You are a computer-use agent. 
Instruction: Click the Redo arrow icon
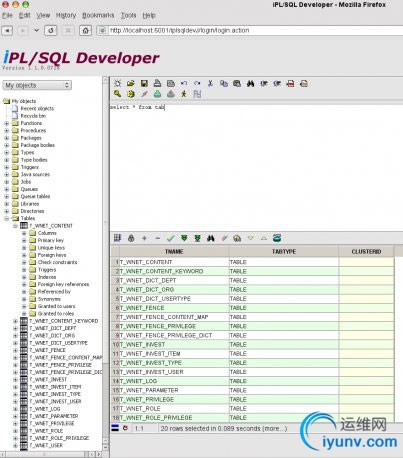(197, 83)
